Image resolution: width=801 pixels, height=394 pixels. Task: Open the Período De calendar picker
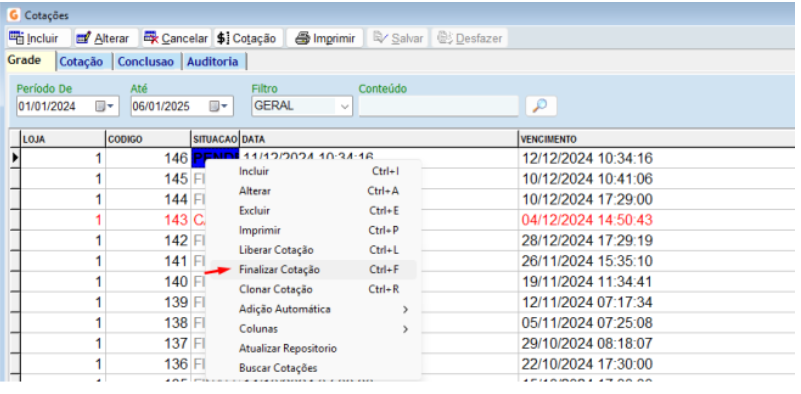(x=105, y=106)
